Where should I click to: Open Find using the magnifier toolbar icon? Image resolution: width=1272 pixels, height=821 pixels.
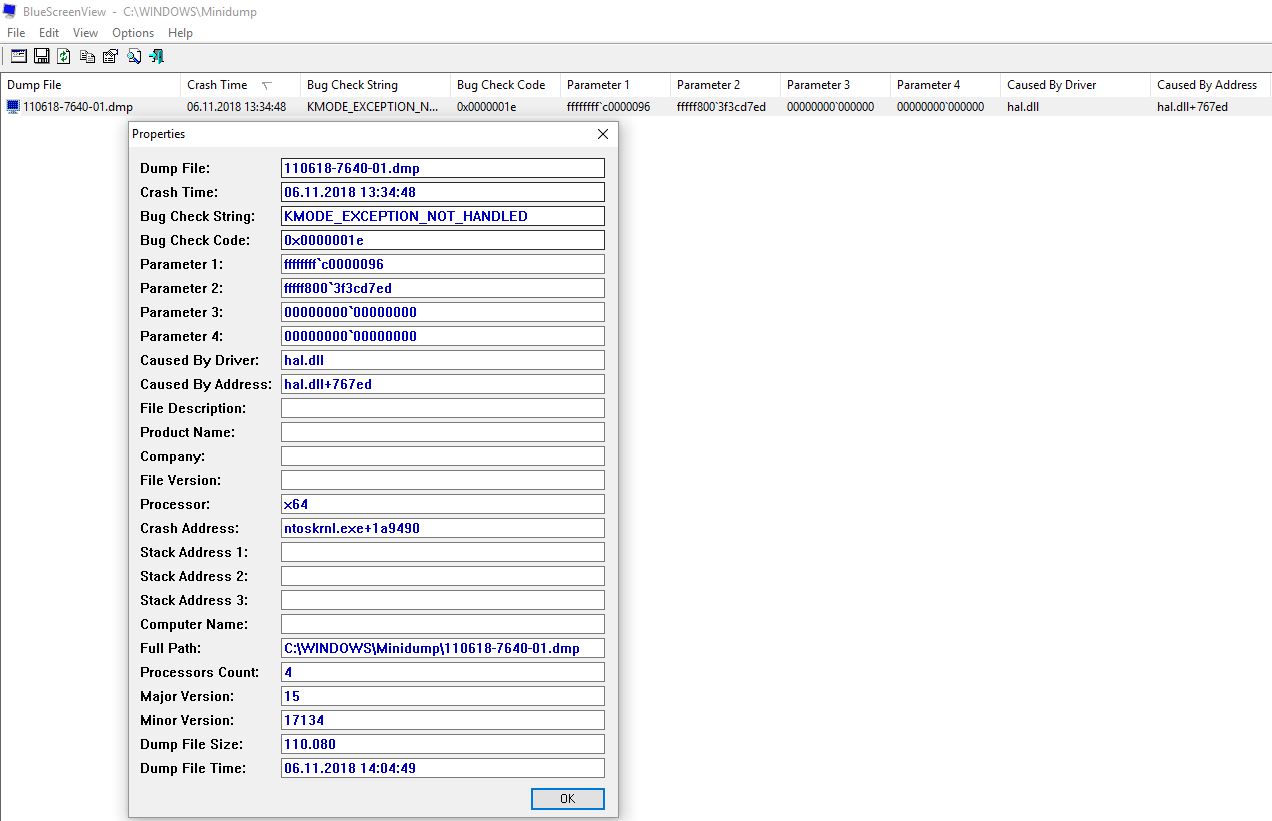pyautogui.click(x=134, y=56)
